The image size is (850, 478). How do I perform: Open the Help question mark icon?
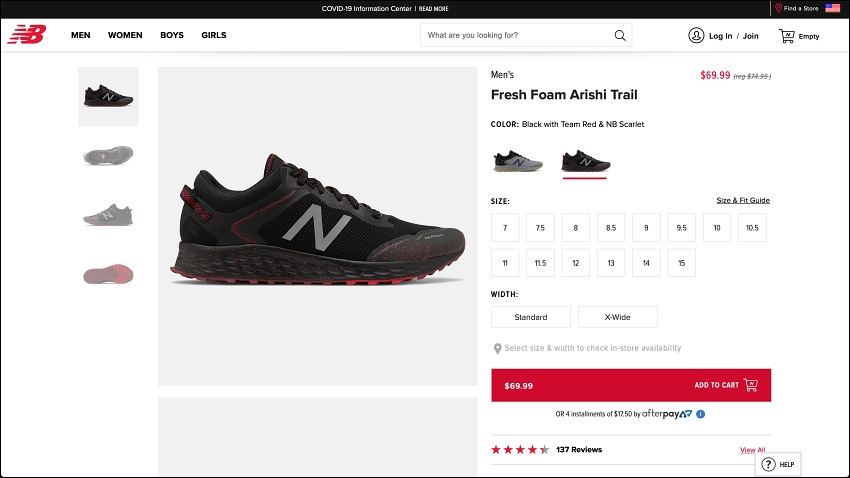768,464
